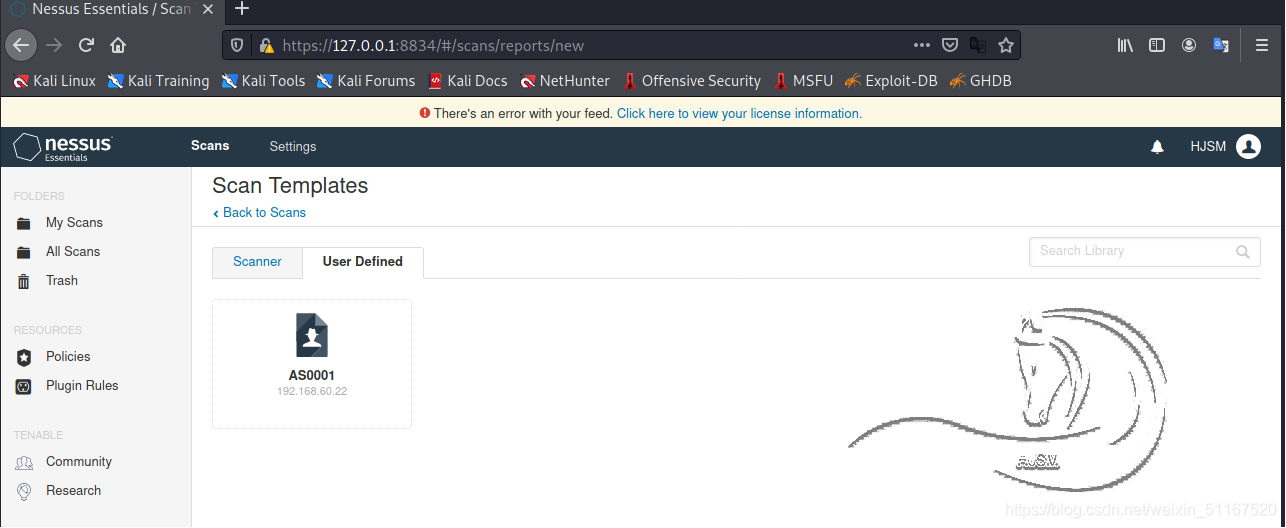Image resolution: width=1286 pixels, height=528 pixels.
Task: Bookmark this page with star icon
Action: [1006, 45]
